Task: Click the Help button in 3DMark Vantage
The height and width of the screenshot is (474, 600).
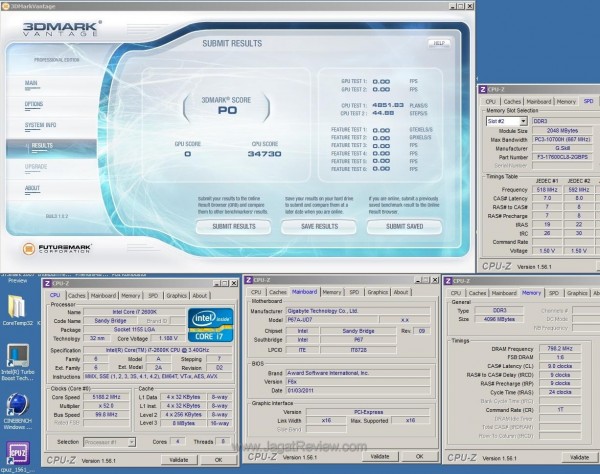Action: 438,43
